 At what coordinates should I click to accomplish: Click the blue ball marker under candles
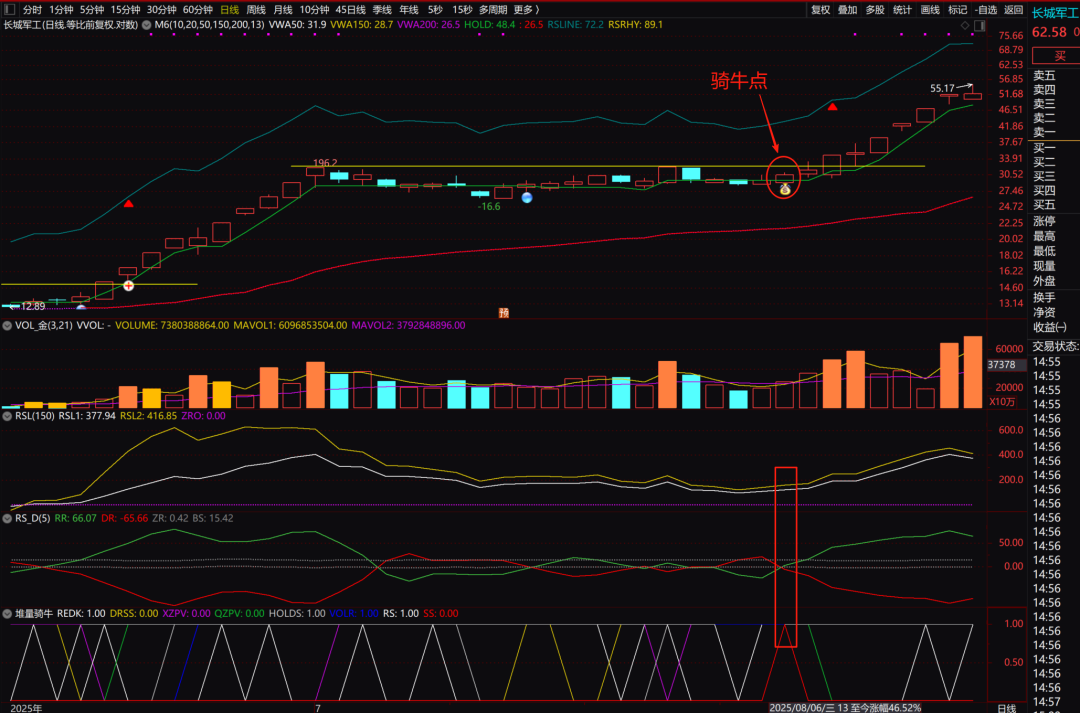(527, 198)
